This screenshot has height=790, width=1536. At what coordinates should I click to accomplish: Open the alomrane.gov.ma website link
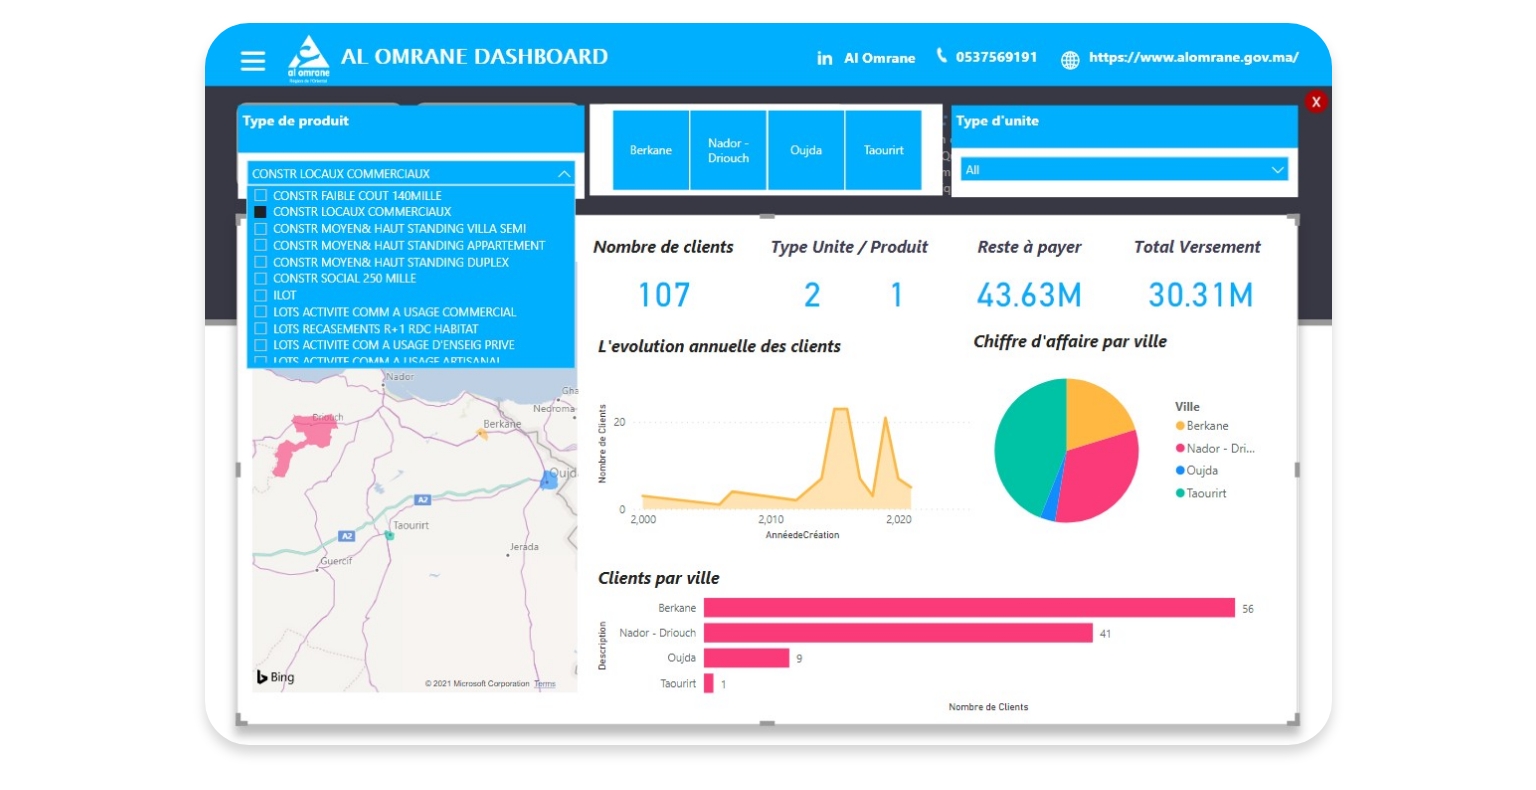click(1193, 58)
